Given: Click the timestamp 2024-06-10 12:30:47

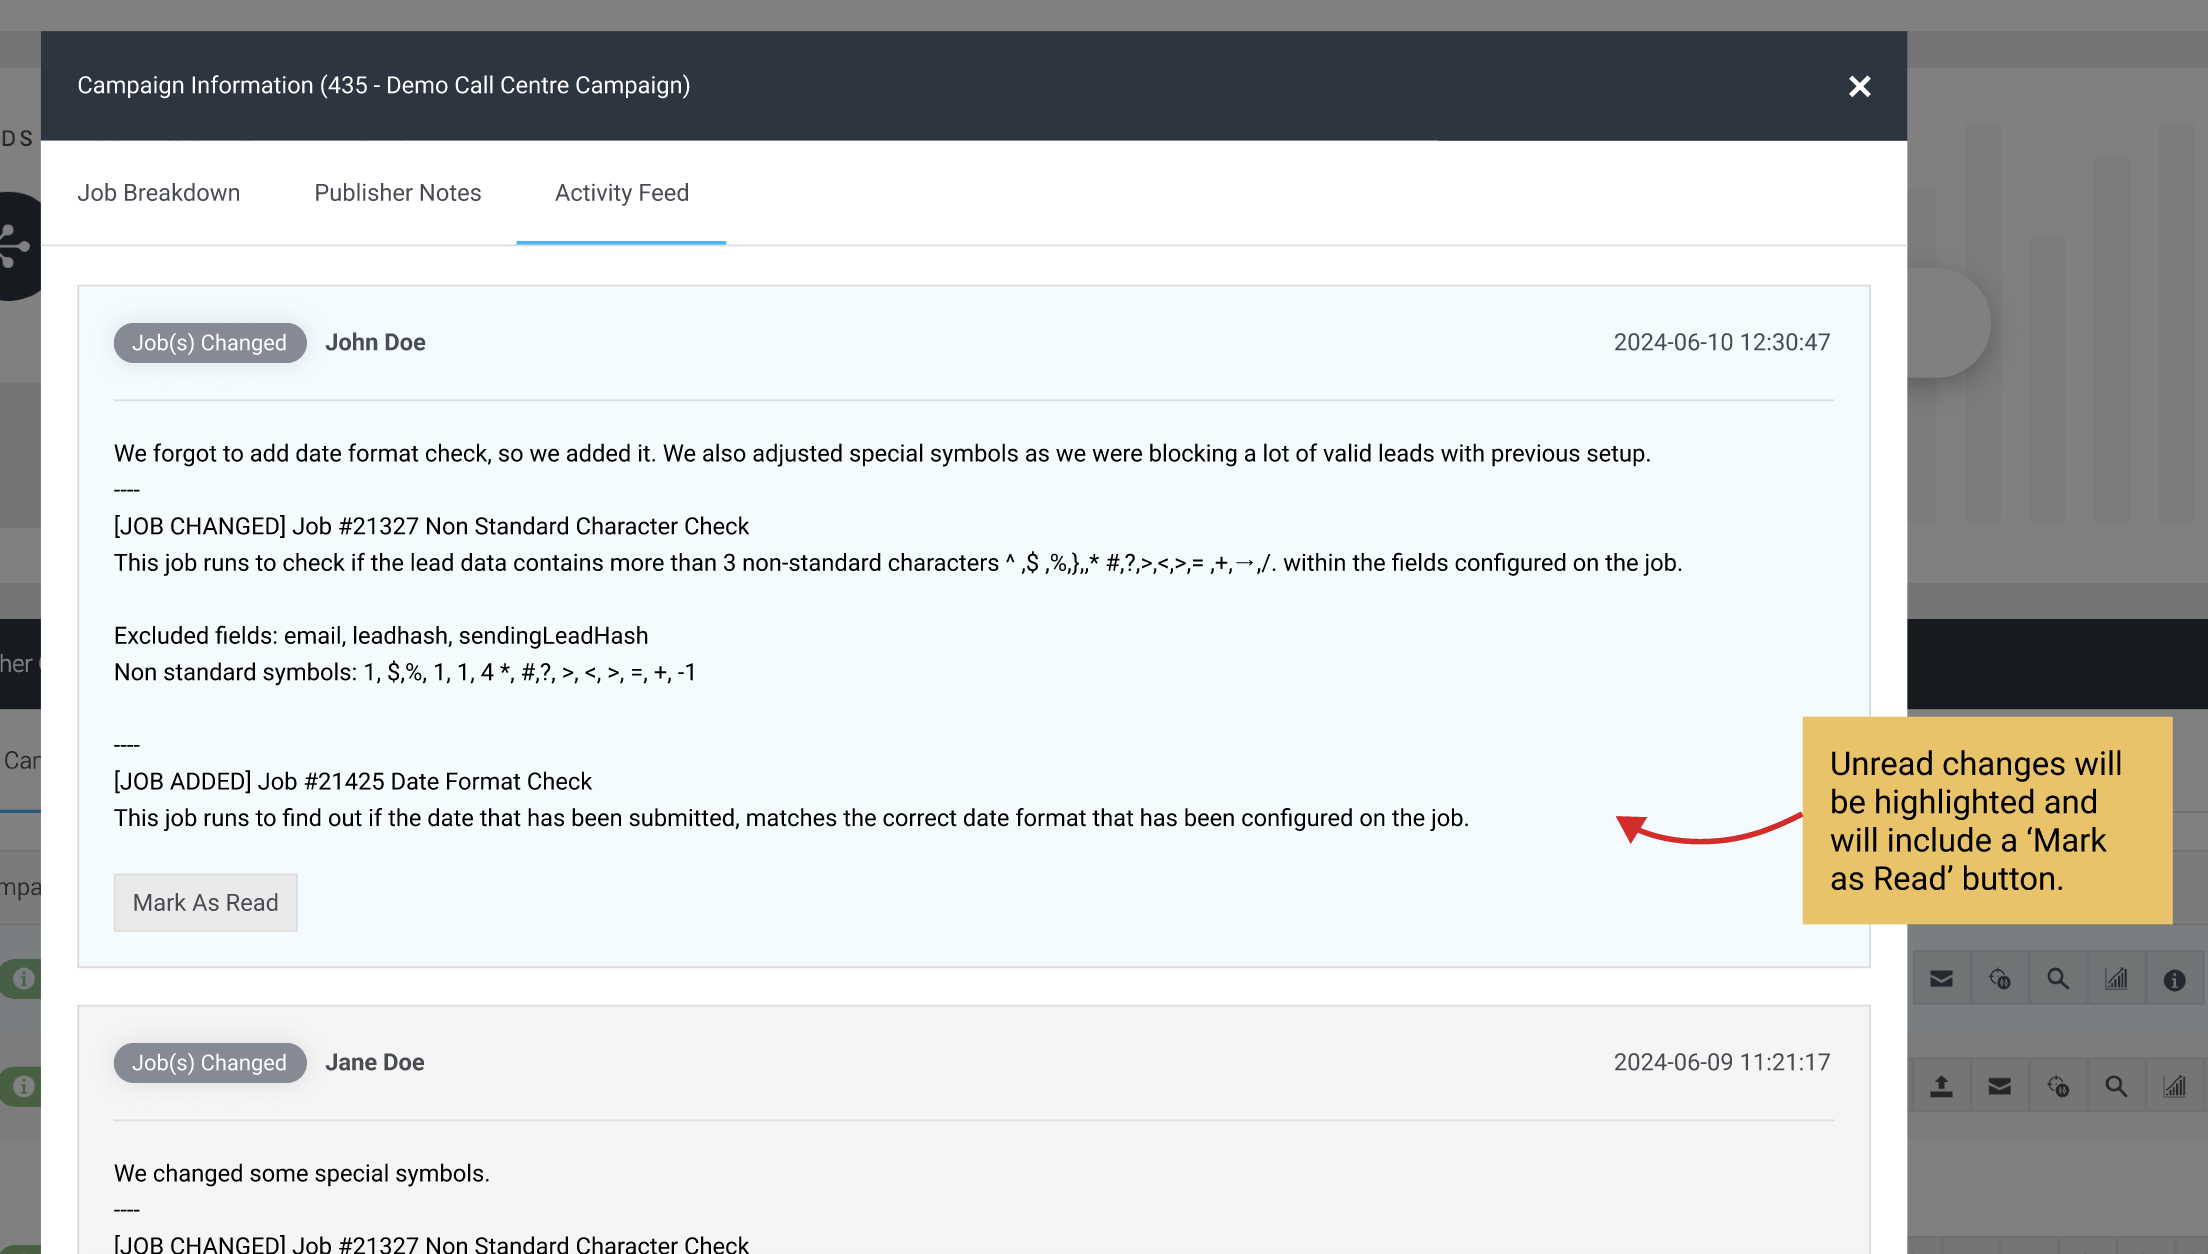Looking at the screenshot, I should pyautogui.click(x=1722, y=342).
